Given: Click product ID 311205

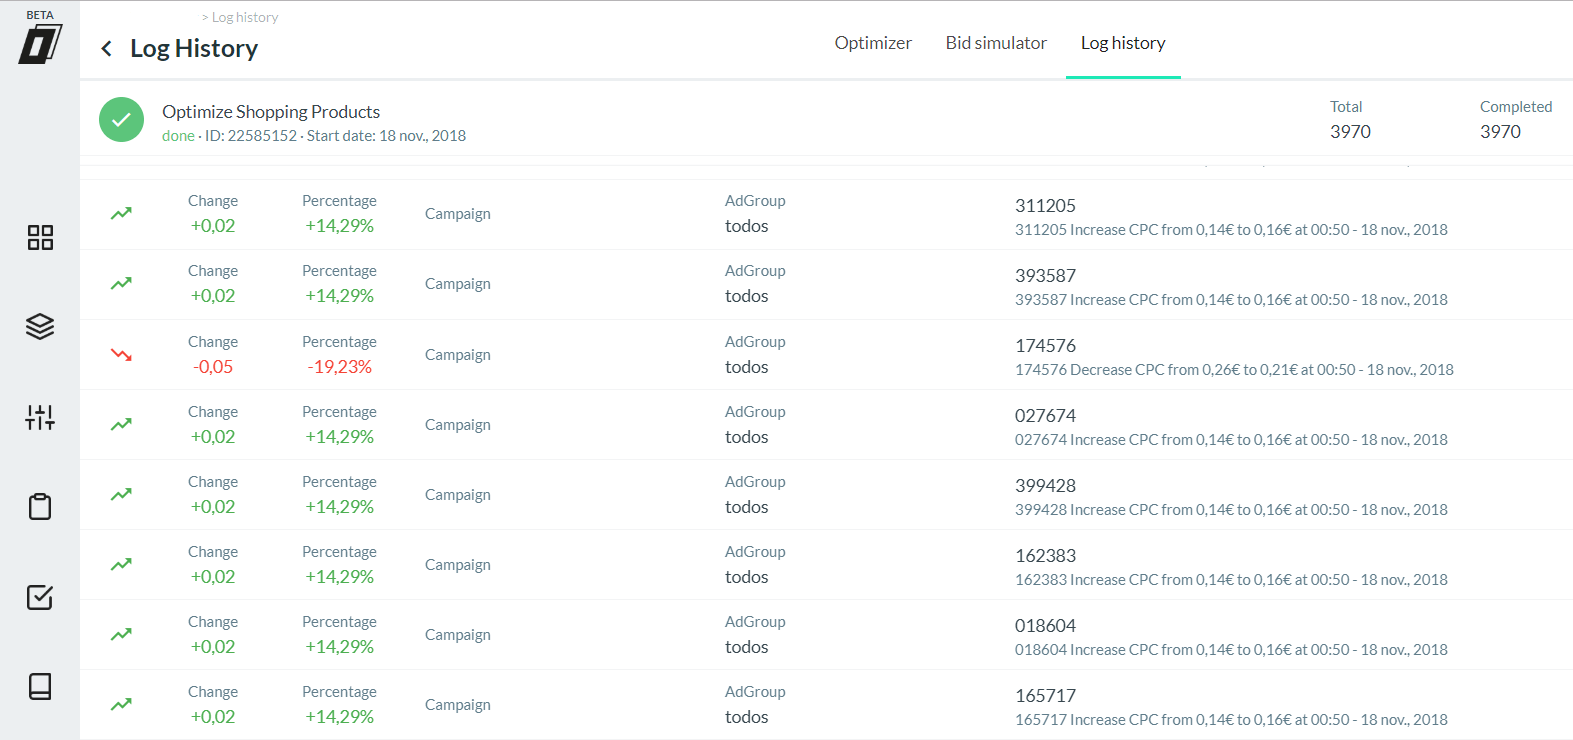Looking at the screenshot, I should pyautogui.click(x=1045, y=206).
